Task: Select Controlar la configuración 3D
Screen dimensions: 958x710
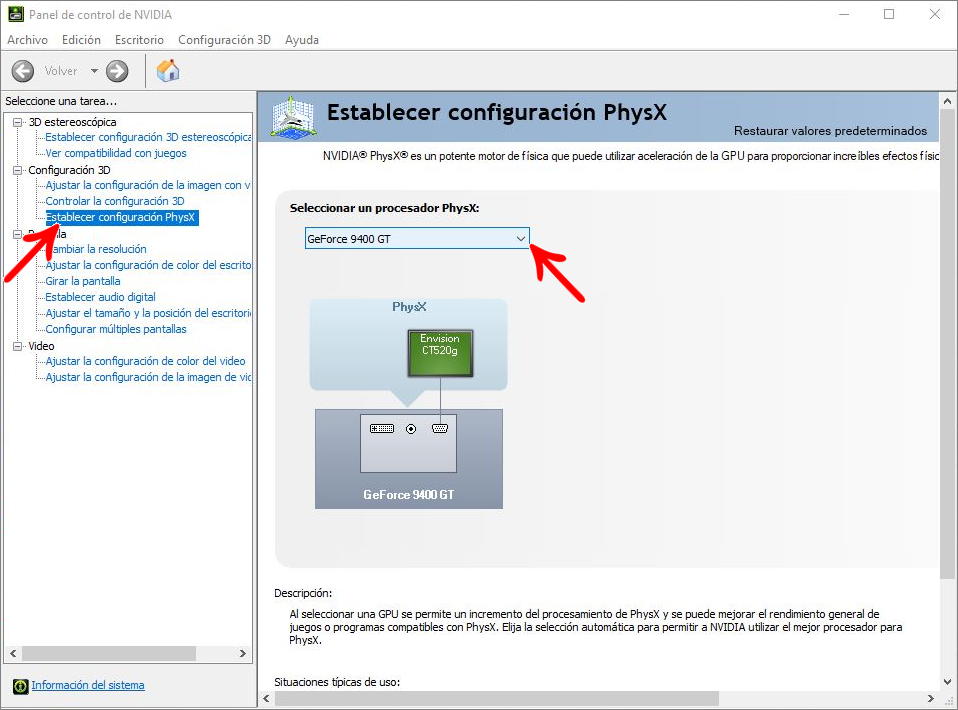Action: [115, 201]
